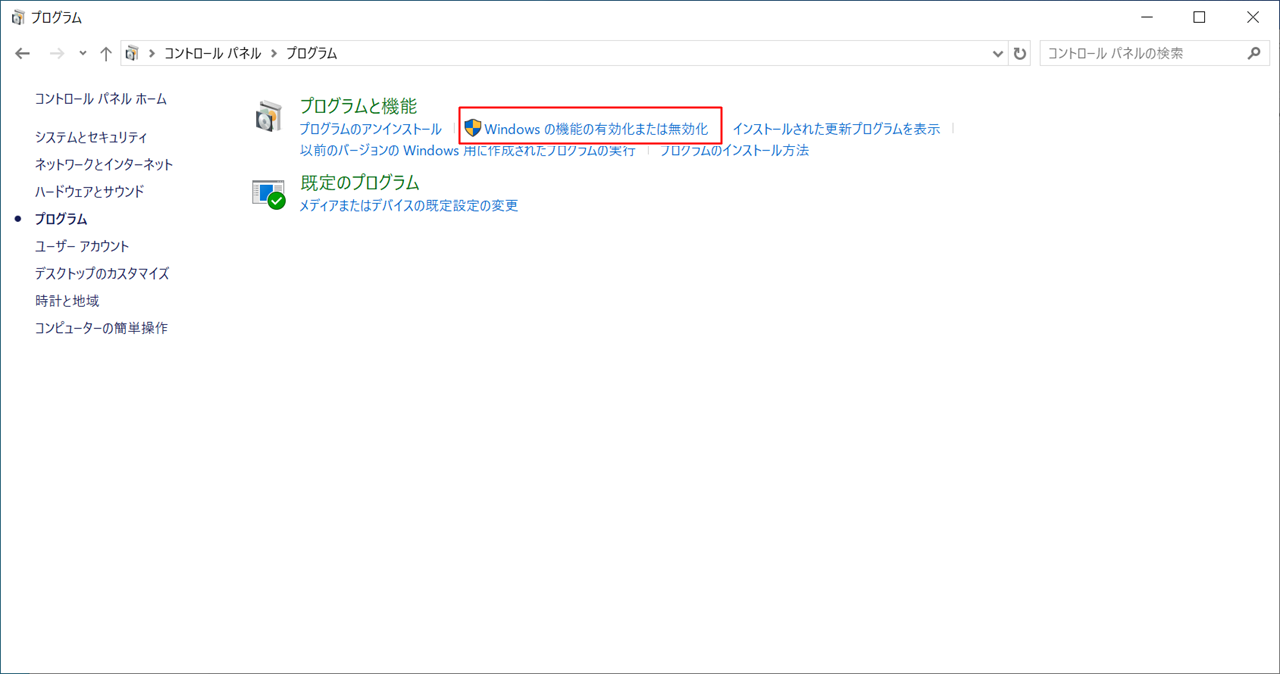Click the shield icon beside Windows の機能
The height and width of the screenshot is (674, 1280).
tap(473, 129)
